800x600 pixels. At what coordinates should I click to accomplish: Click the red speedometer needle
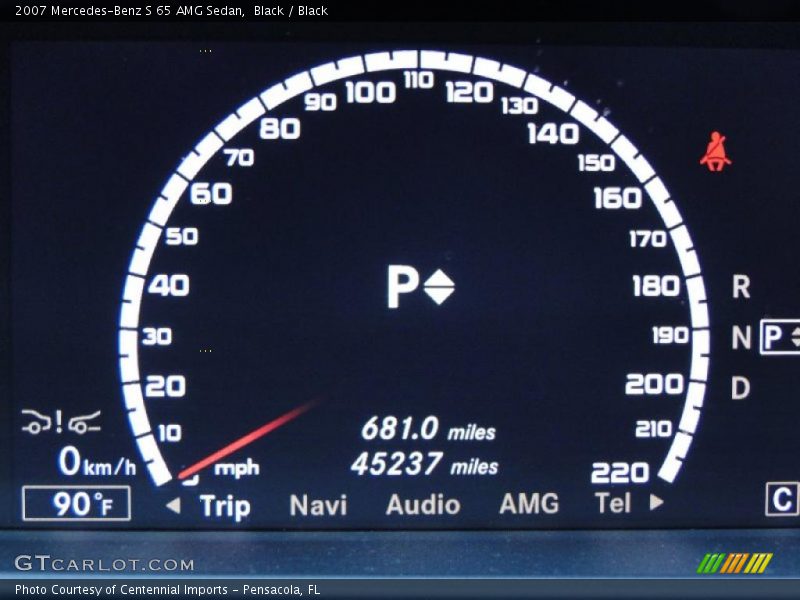(249, 439)
